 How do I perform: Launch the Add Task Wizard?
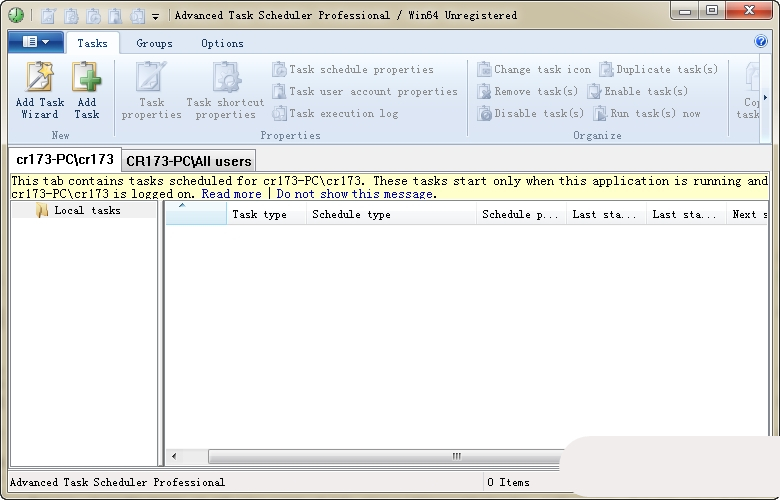(40, 91)
